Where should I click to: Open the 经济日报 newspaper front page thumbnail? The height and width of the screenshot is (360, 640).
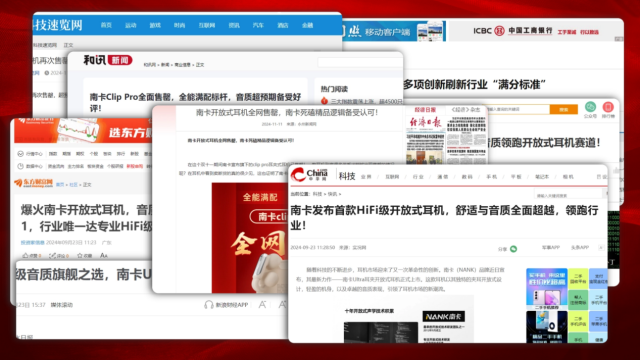coord(426,139)
